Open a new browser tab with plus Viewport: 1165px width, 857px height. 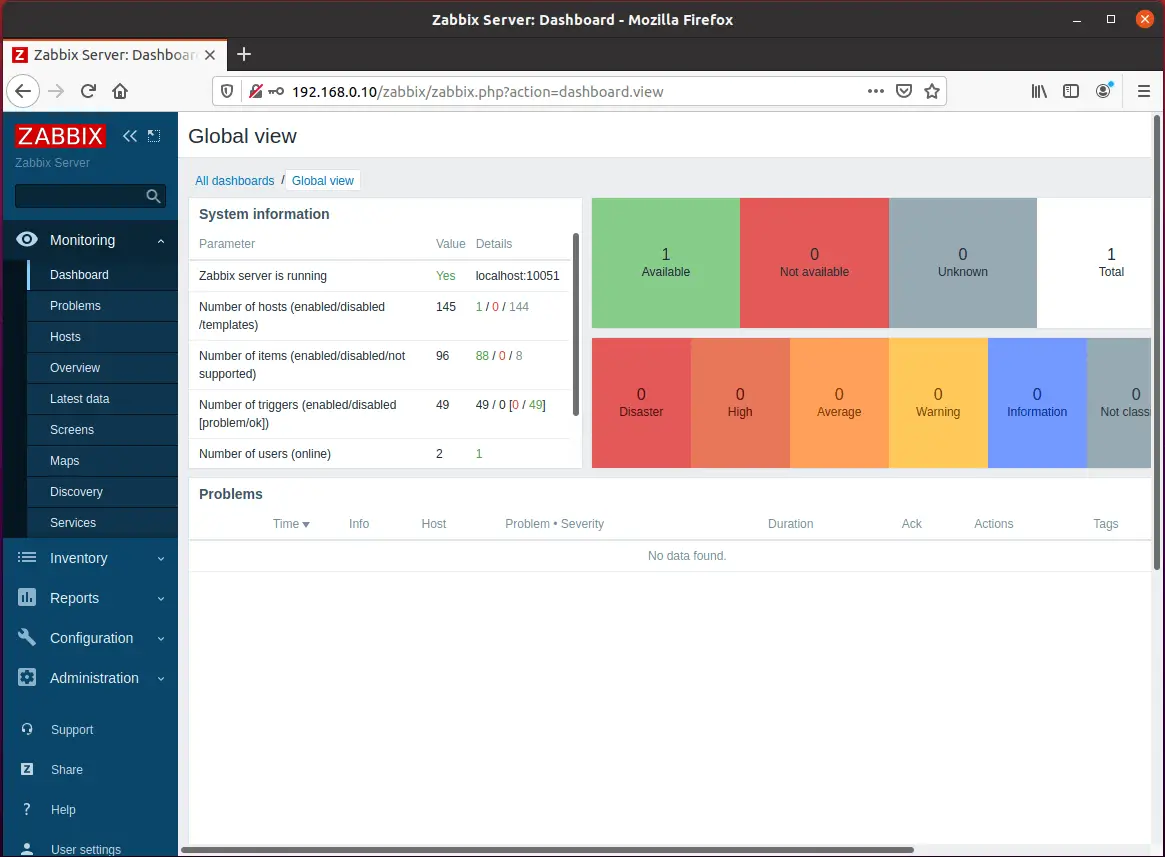(244, 54)
